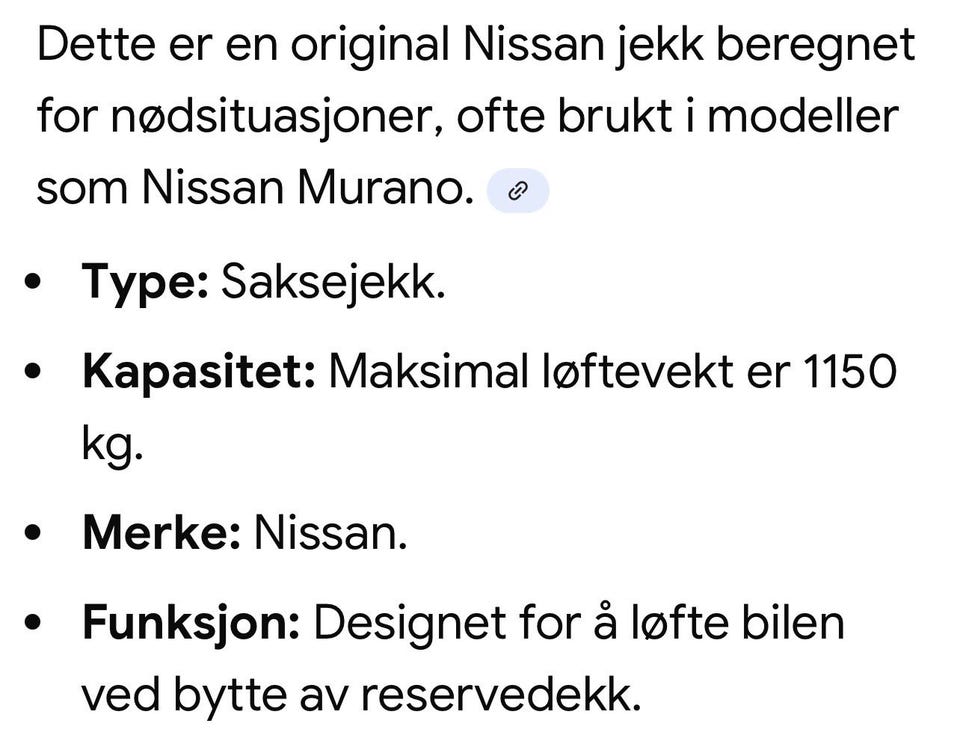Click the bullet point before Funksjon
This screenshot has height=753, width=960.
(33, 623)
